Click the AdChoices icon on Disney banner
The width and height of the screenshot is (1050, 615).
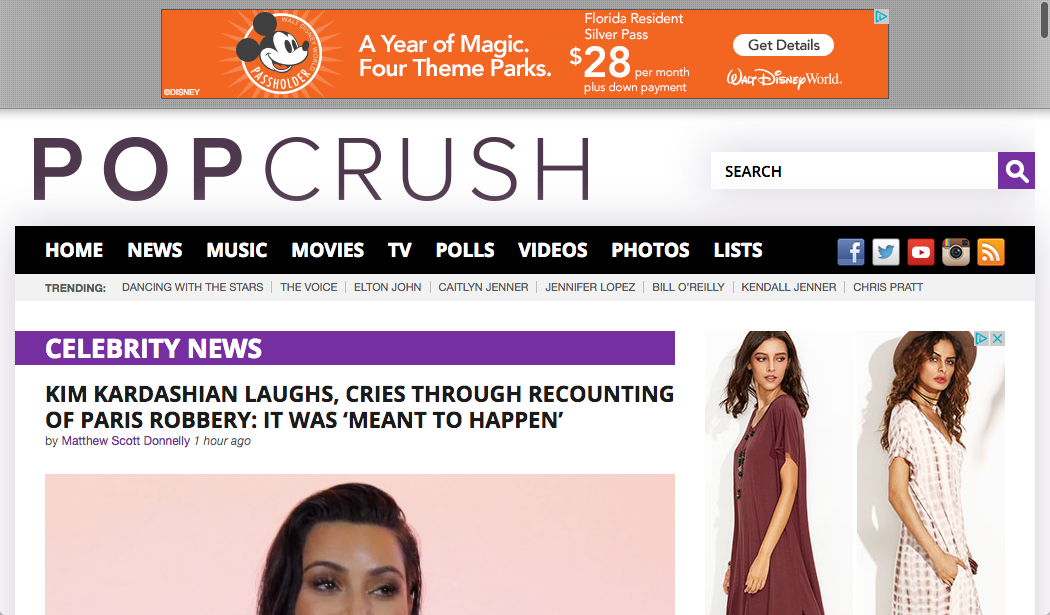click(x=882, y=17)
